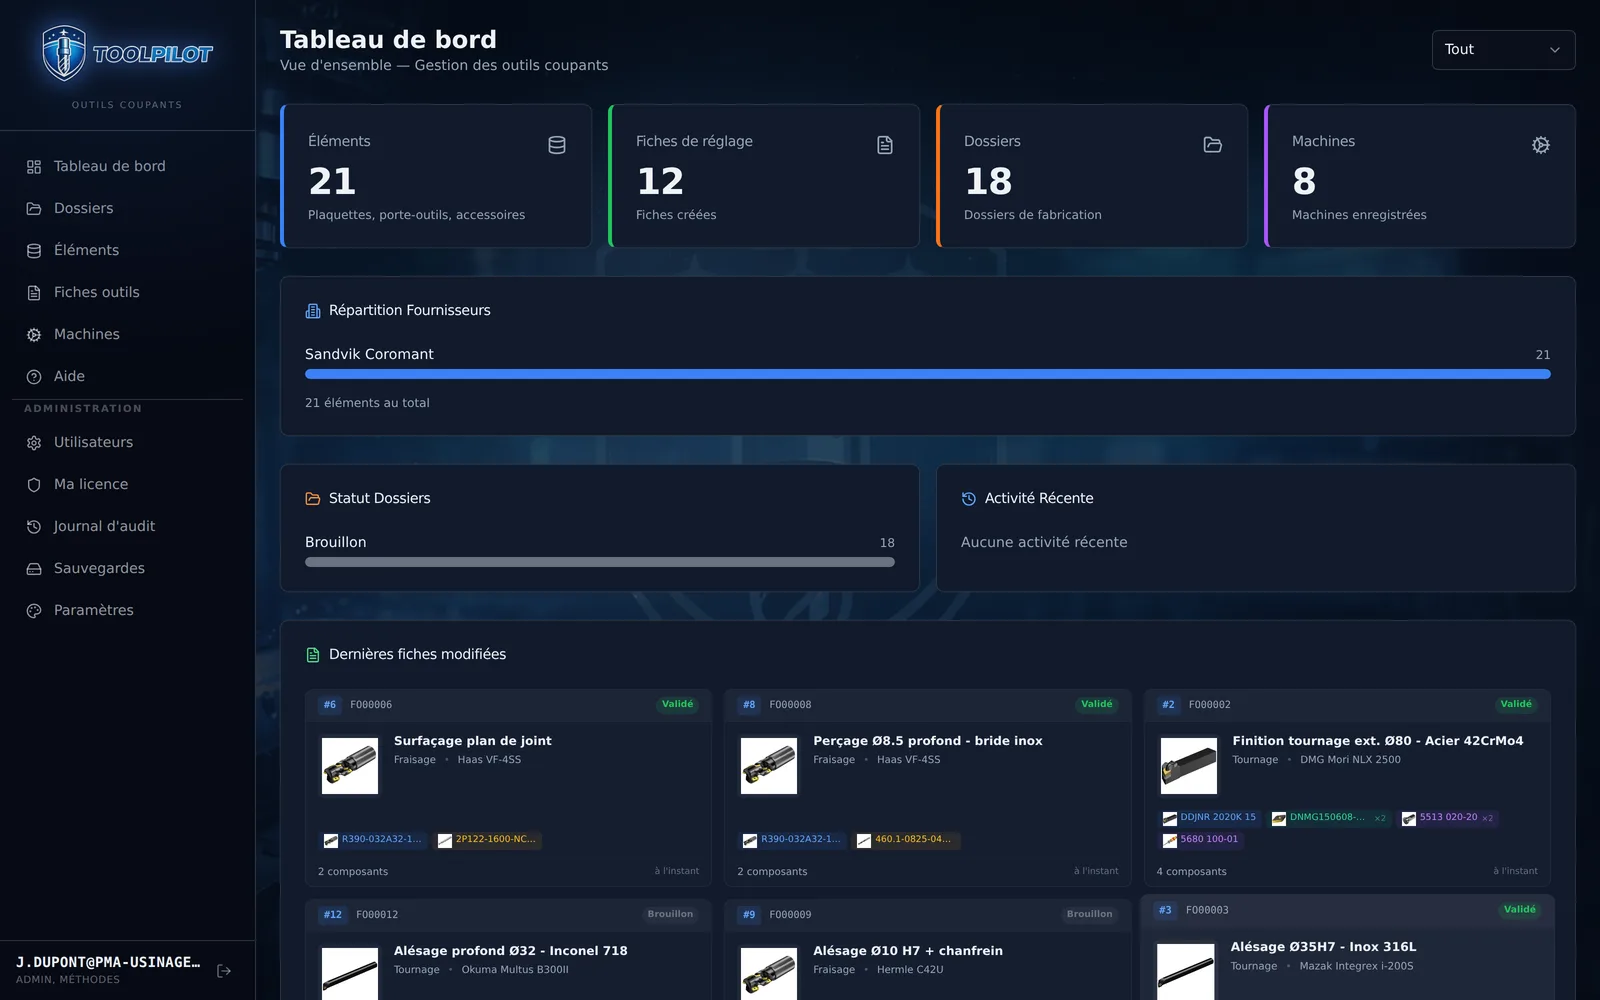The width and height of the screenshot is (1600, 1000).
Task: Click the 'Aucune activité récente' text
Action: point(1044,542)
